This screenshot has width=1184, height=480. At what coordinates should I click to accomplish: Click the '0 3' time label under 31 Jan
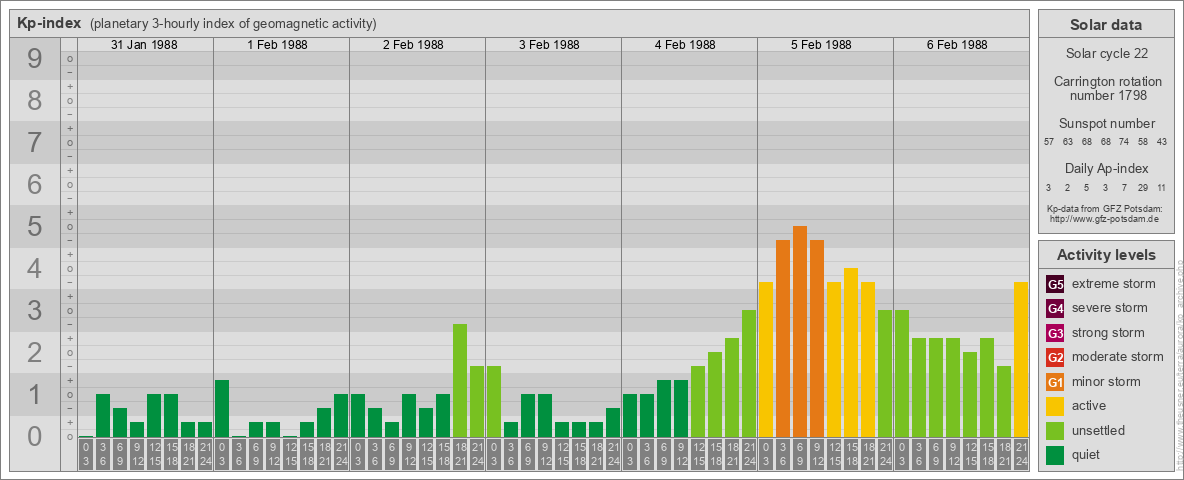(x=86, y=455)
